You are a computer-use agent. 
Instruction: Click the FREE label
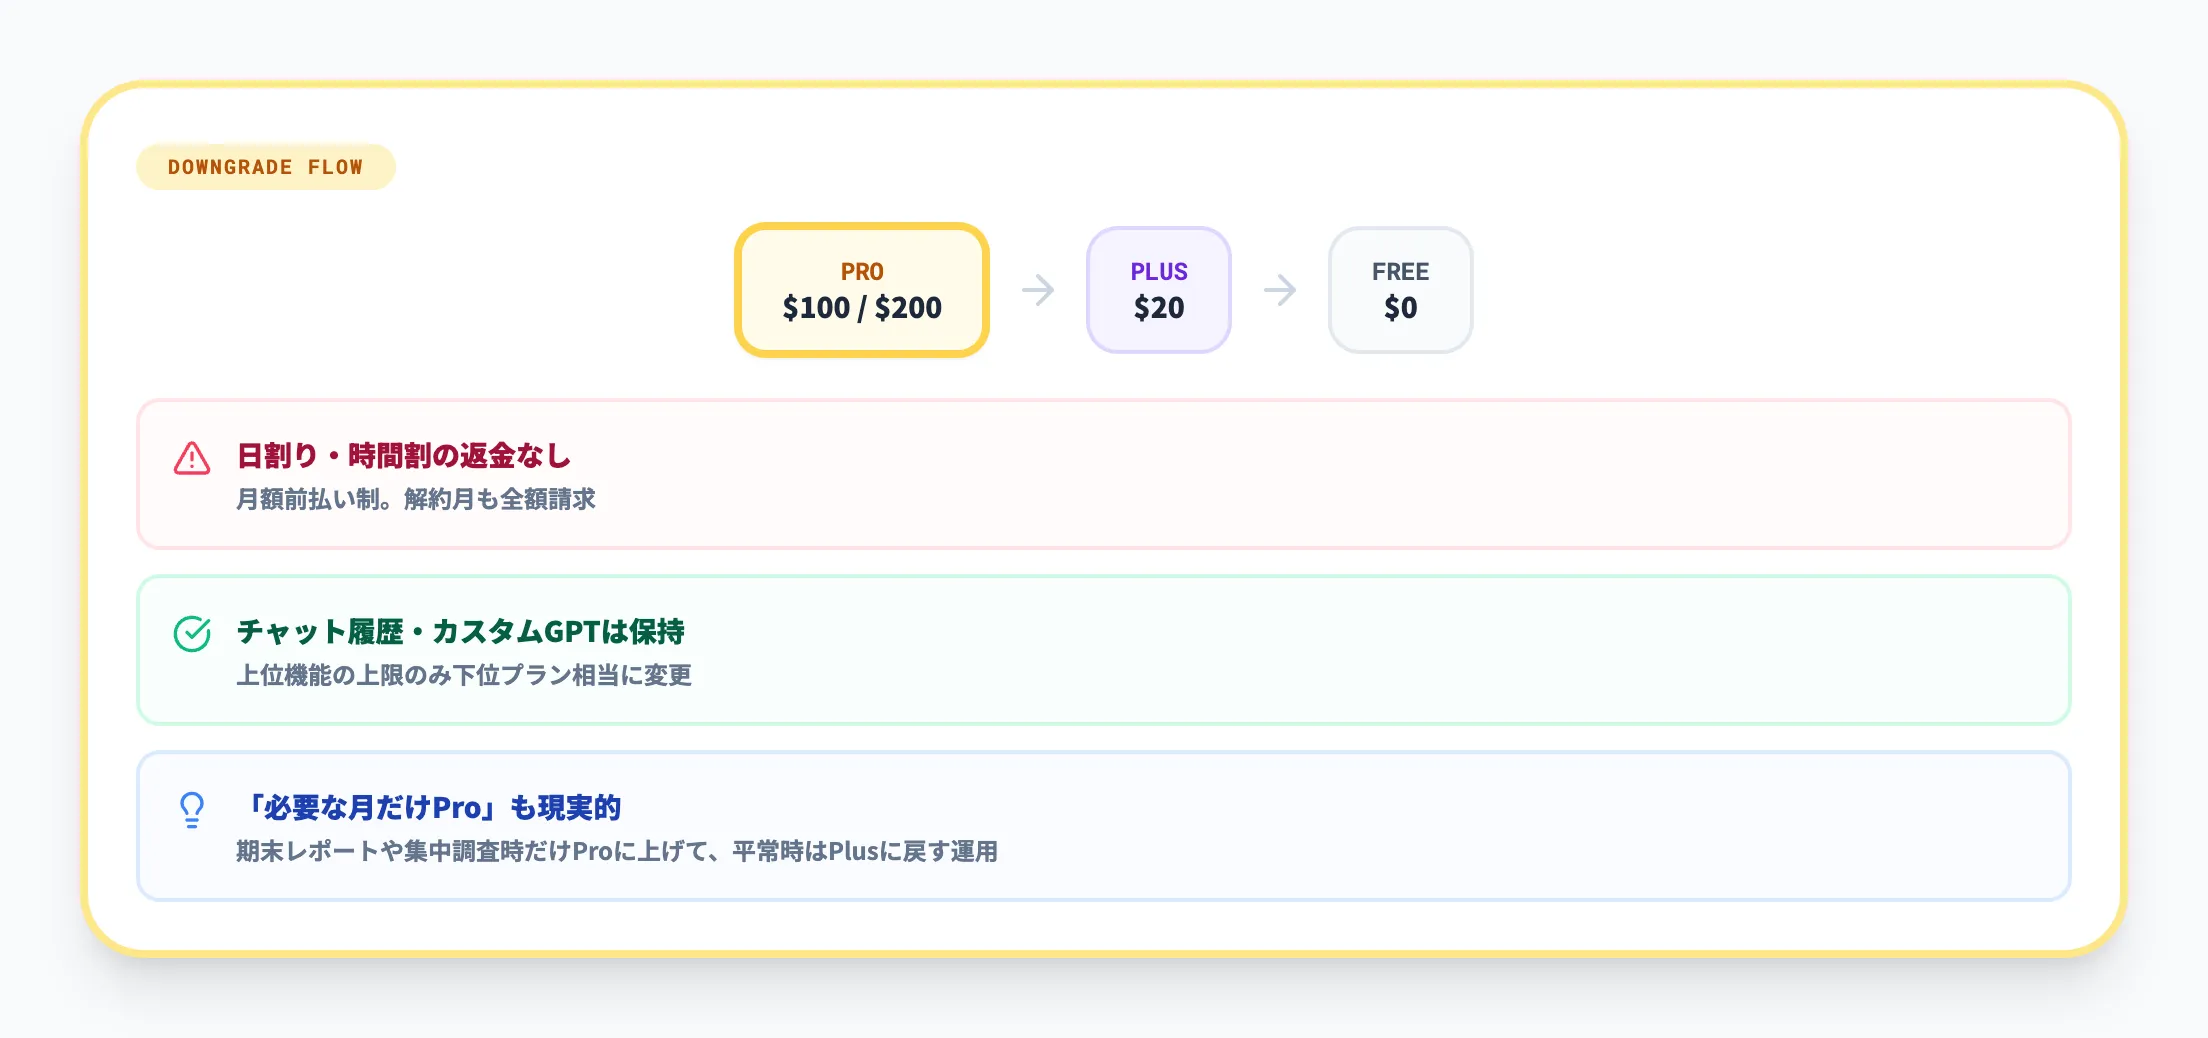click(1400, 272)
